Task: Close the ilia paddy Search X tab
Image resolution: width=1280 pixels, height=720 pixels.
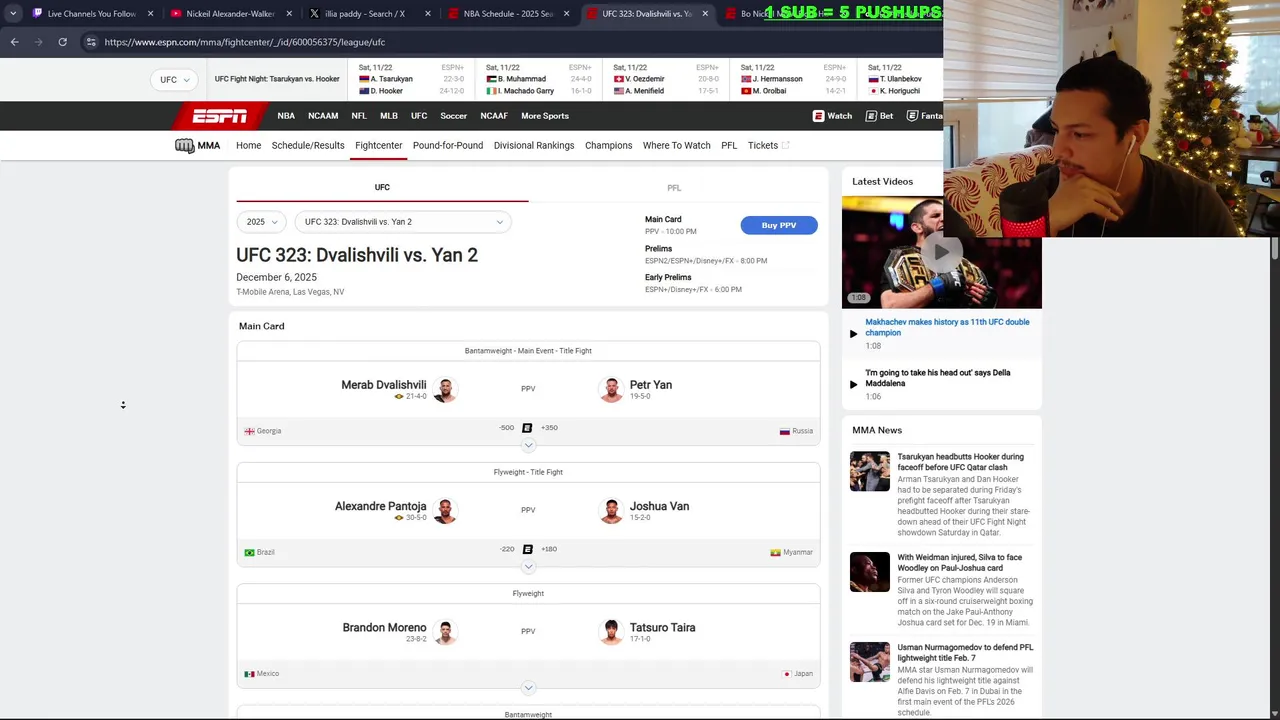Action: coord(427,14)
